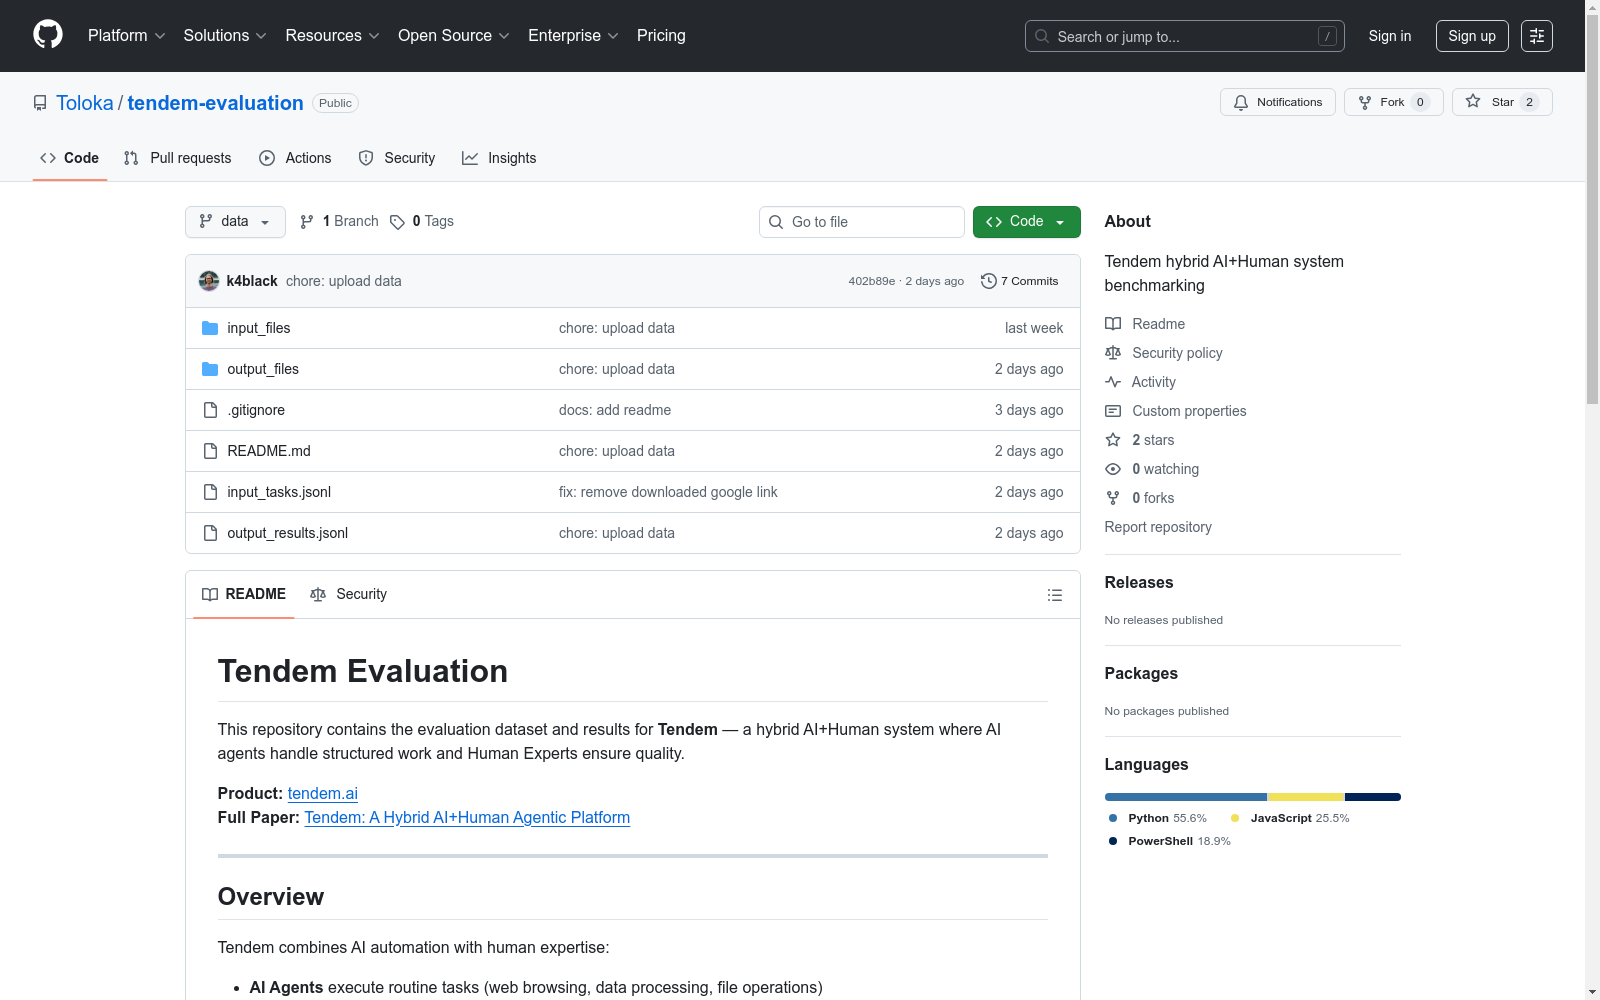Click the eye icon beside 0 watching
The image size is (1600, 1000).
coord(1113,469)
